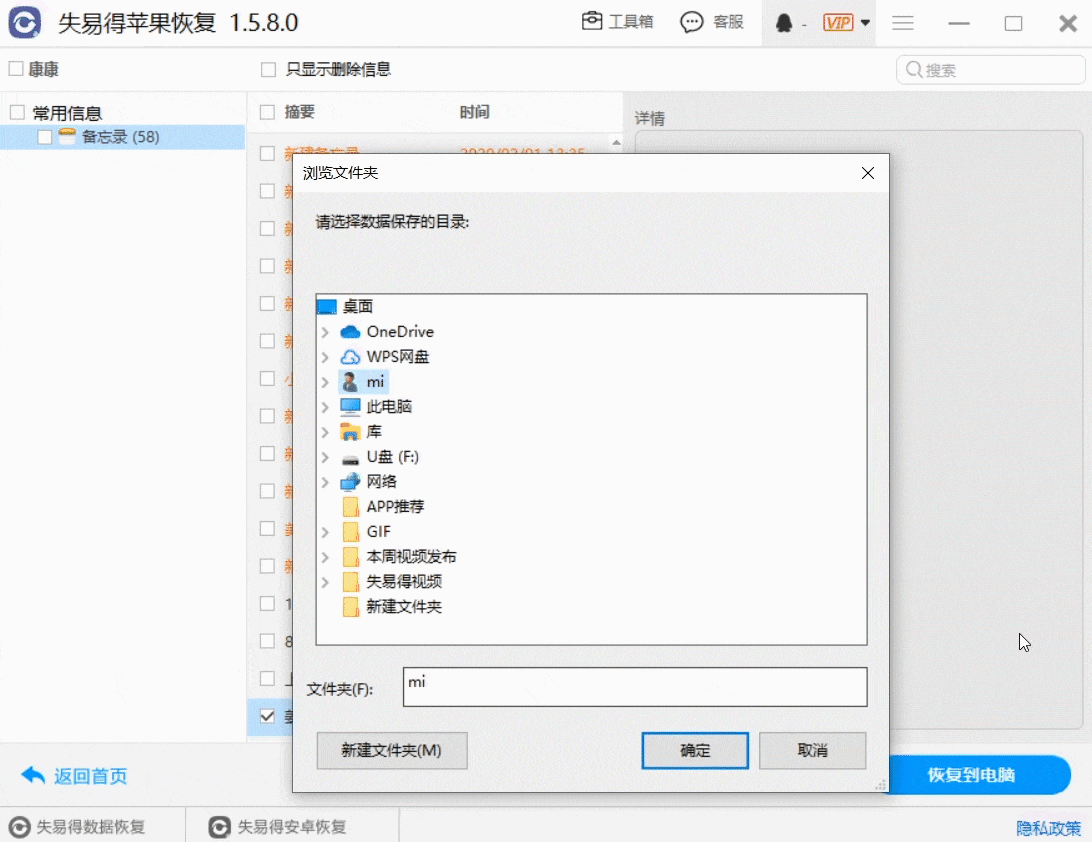Check the 备忘录 (58) checkbox

(45, 137)
